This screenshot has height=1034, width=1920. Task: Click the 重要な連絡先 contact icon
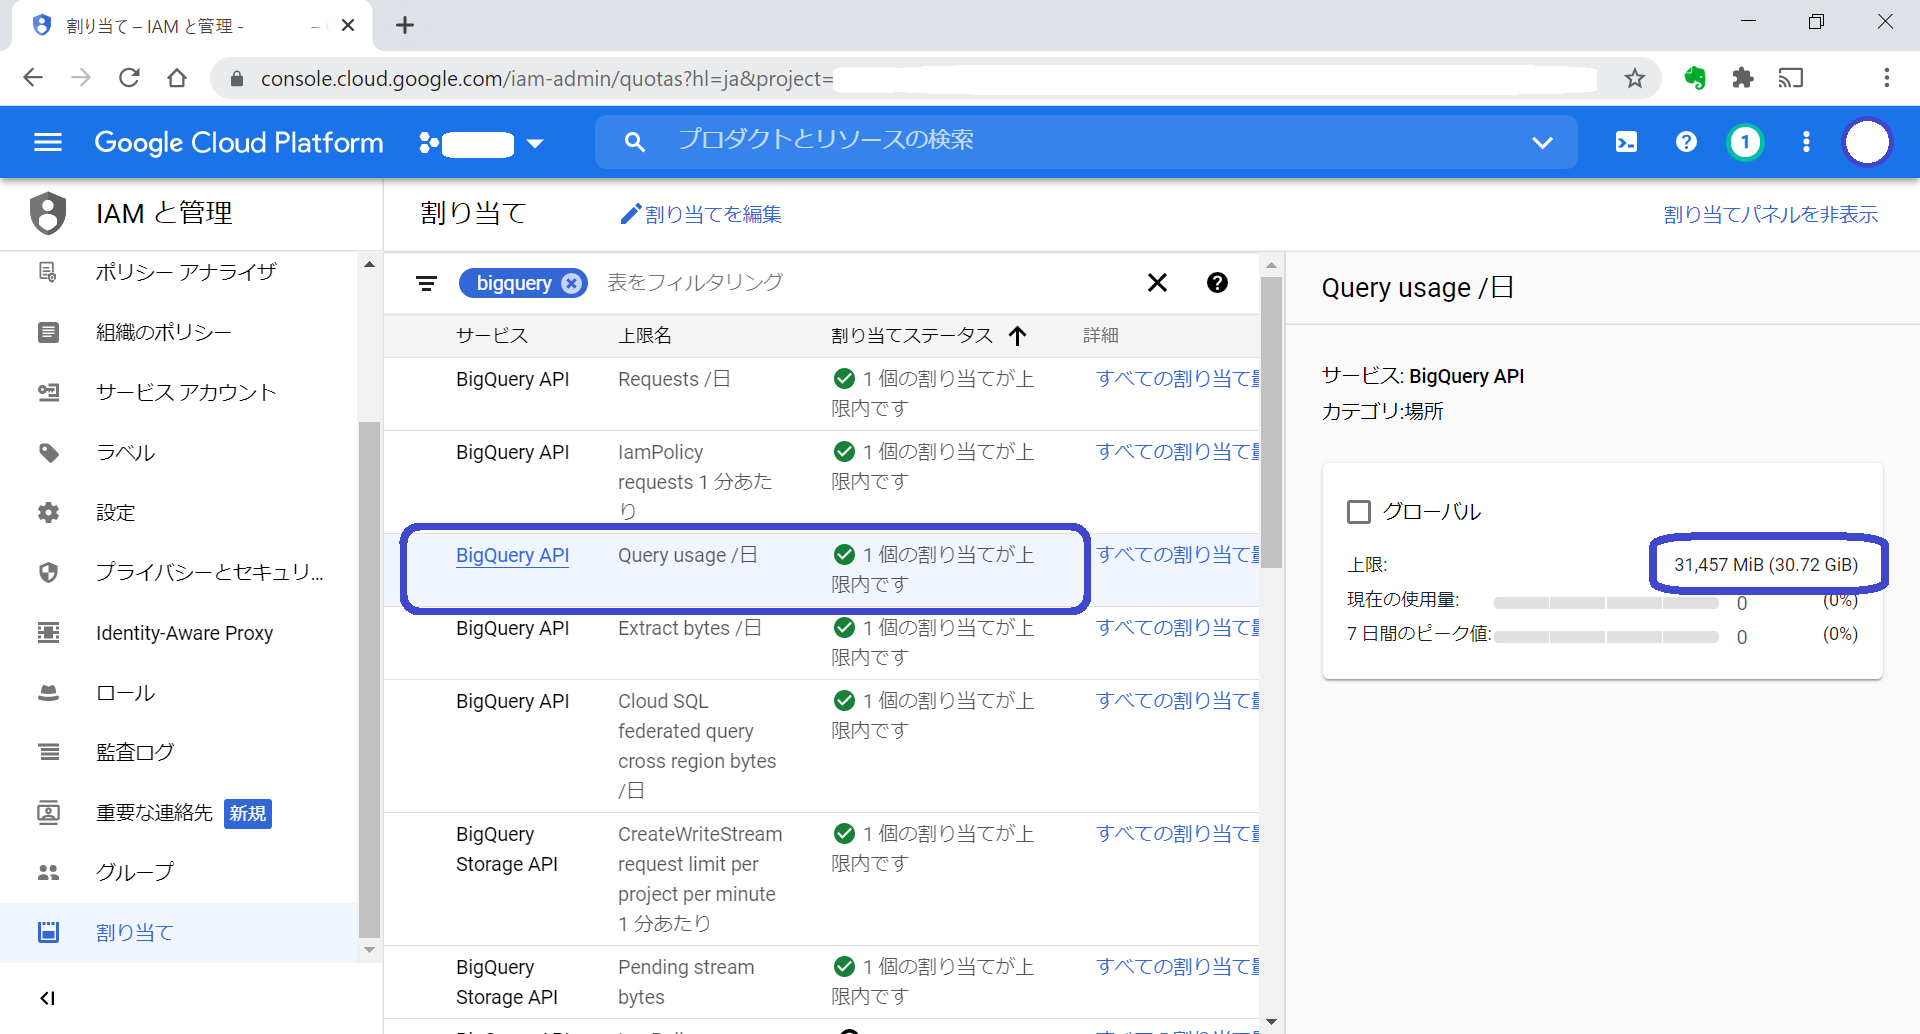[x=48, y=812]
